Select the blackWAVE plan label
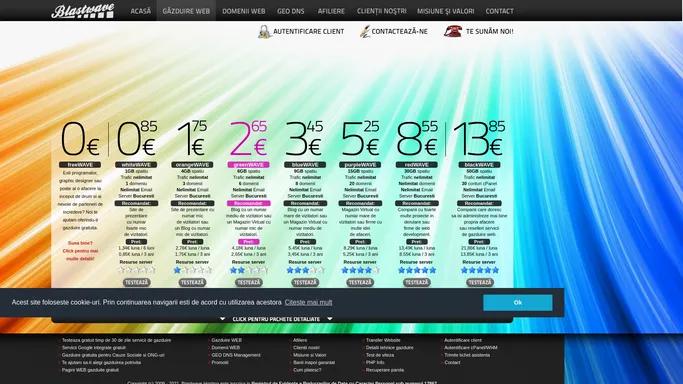683x384 pixels. 480,165
